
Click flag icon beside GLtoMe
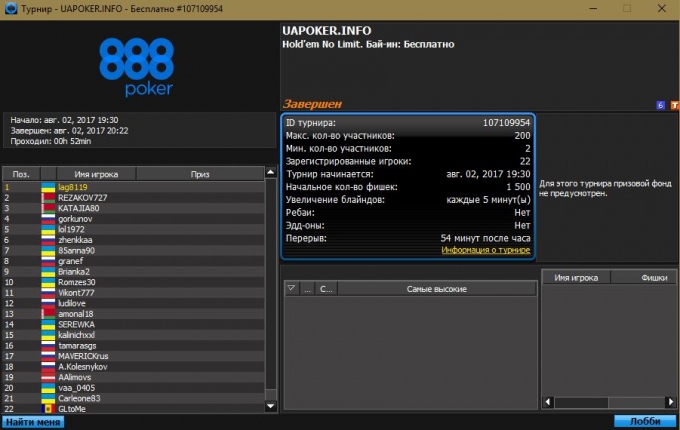(x=48, y=409)
